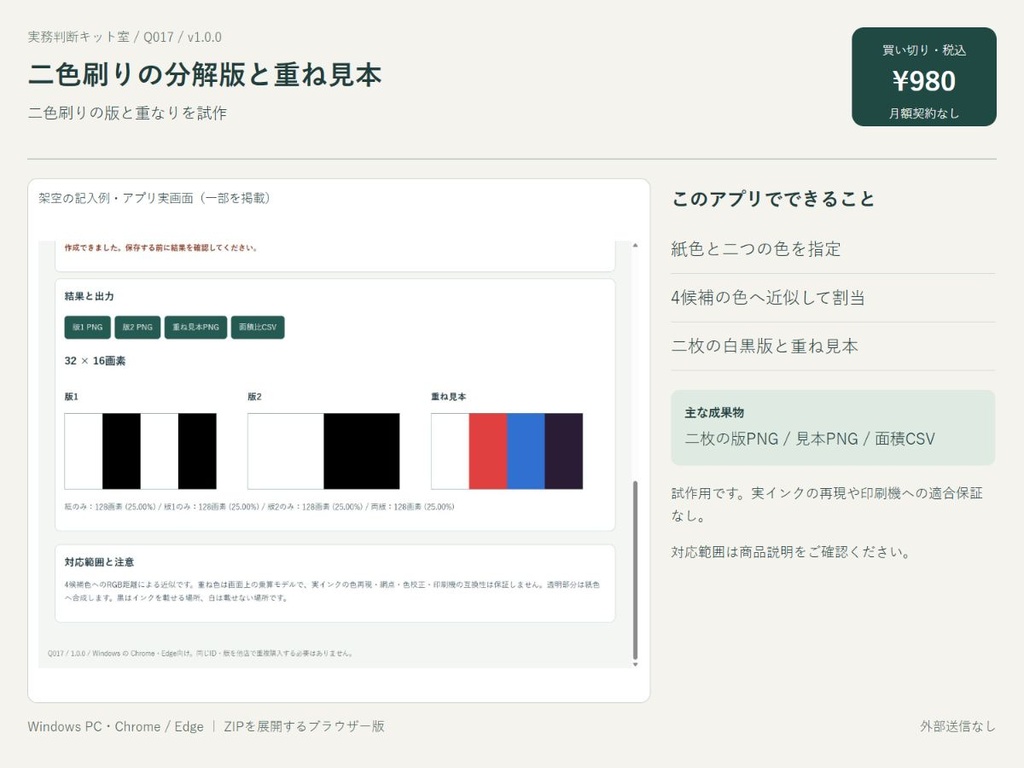Viewport: 1024px width, 768px height.
Task: Click the scrollbar thumb of the app screenshot
Action: (635, 570)
